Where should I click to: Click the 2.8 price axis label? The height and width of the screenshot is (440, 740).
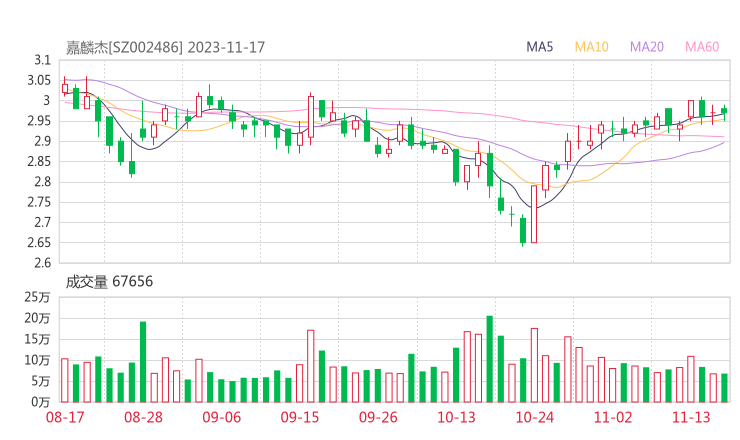42,182
